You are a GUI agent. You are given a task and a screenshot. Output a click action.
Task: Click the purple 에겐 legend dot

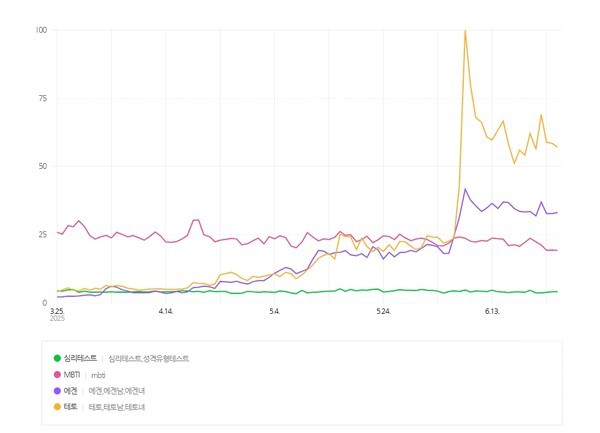click(x=56, y=390)
